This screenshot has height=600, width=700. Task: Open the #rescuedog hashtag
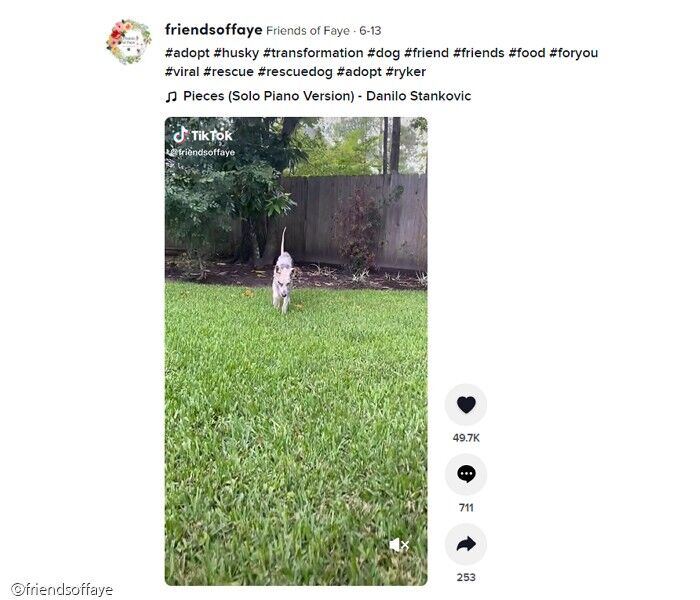pos(295,72)
